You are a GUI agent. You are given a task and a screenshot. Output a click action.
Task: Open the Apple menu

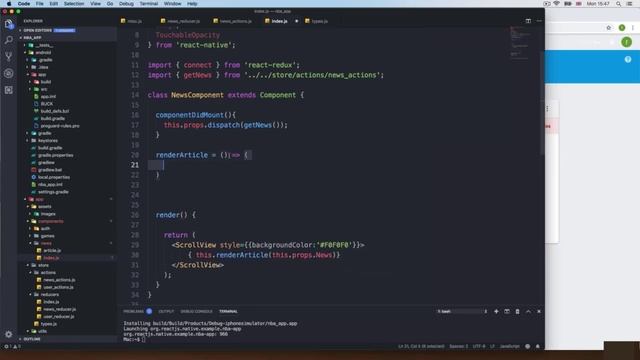click(9, 4)
